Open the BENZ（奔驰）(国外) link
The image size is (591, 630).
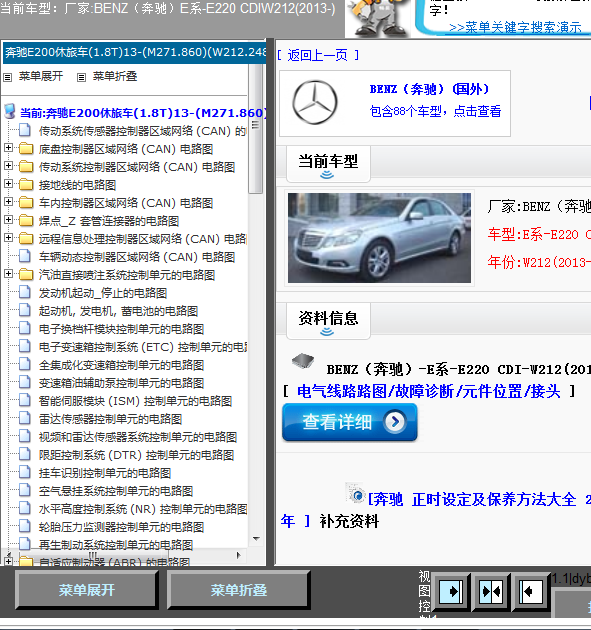(x=429, y=89)
